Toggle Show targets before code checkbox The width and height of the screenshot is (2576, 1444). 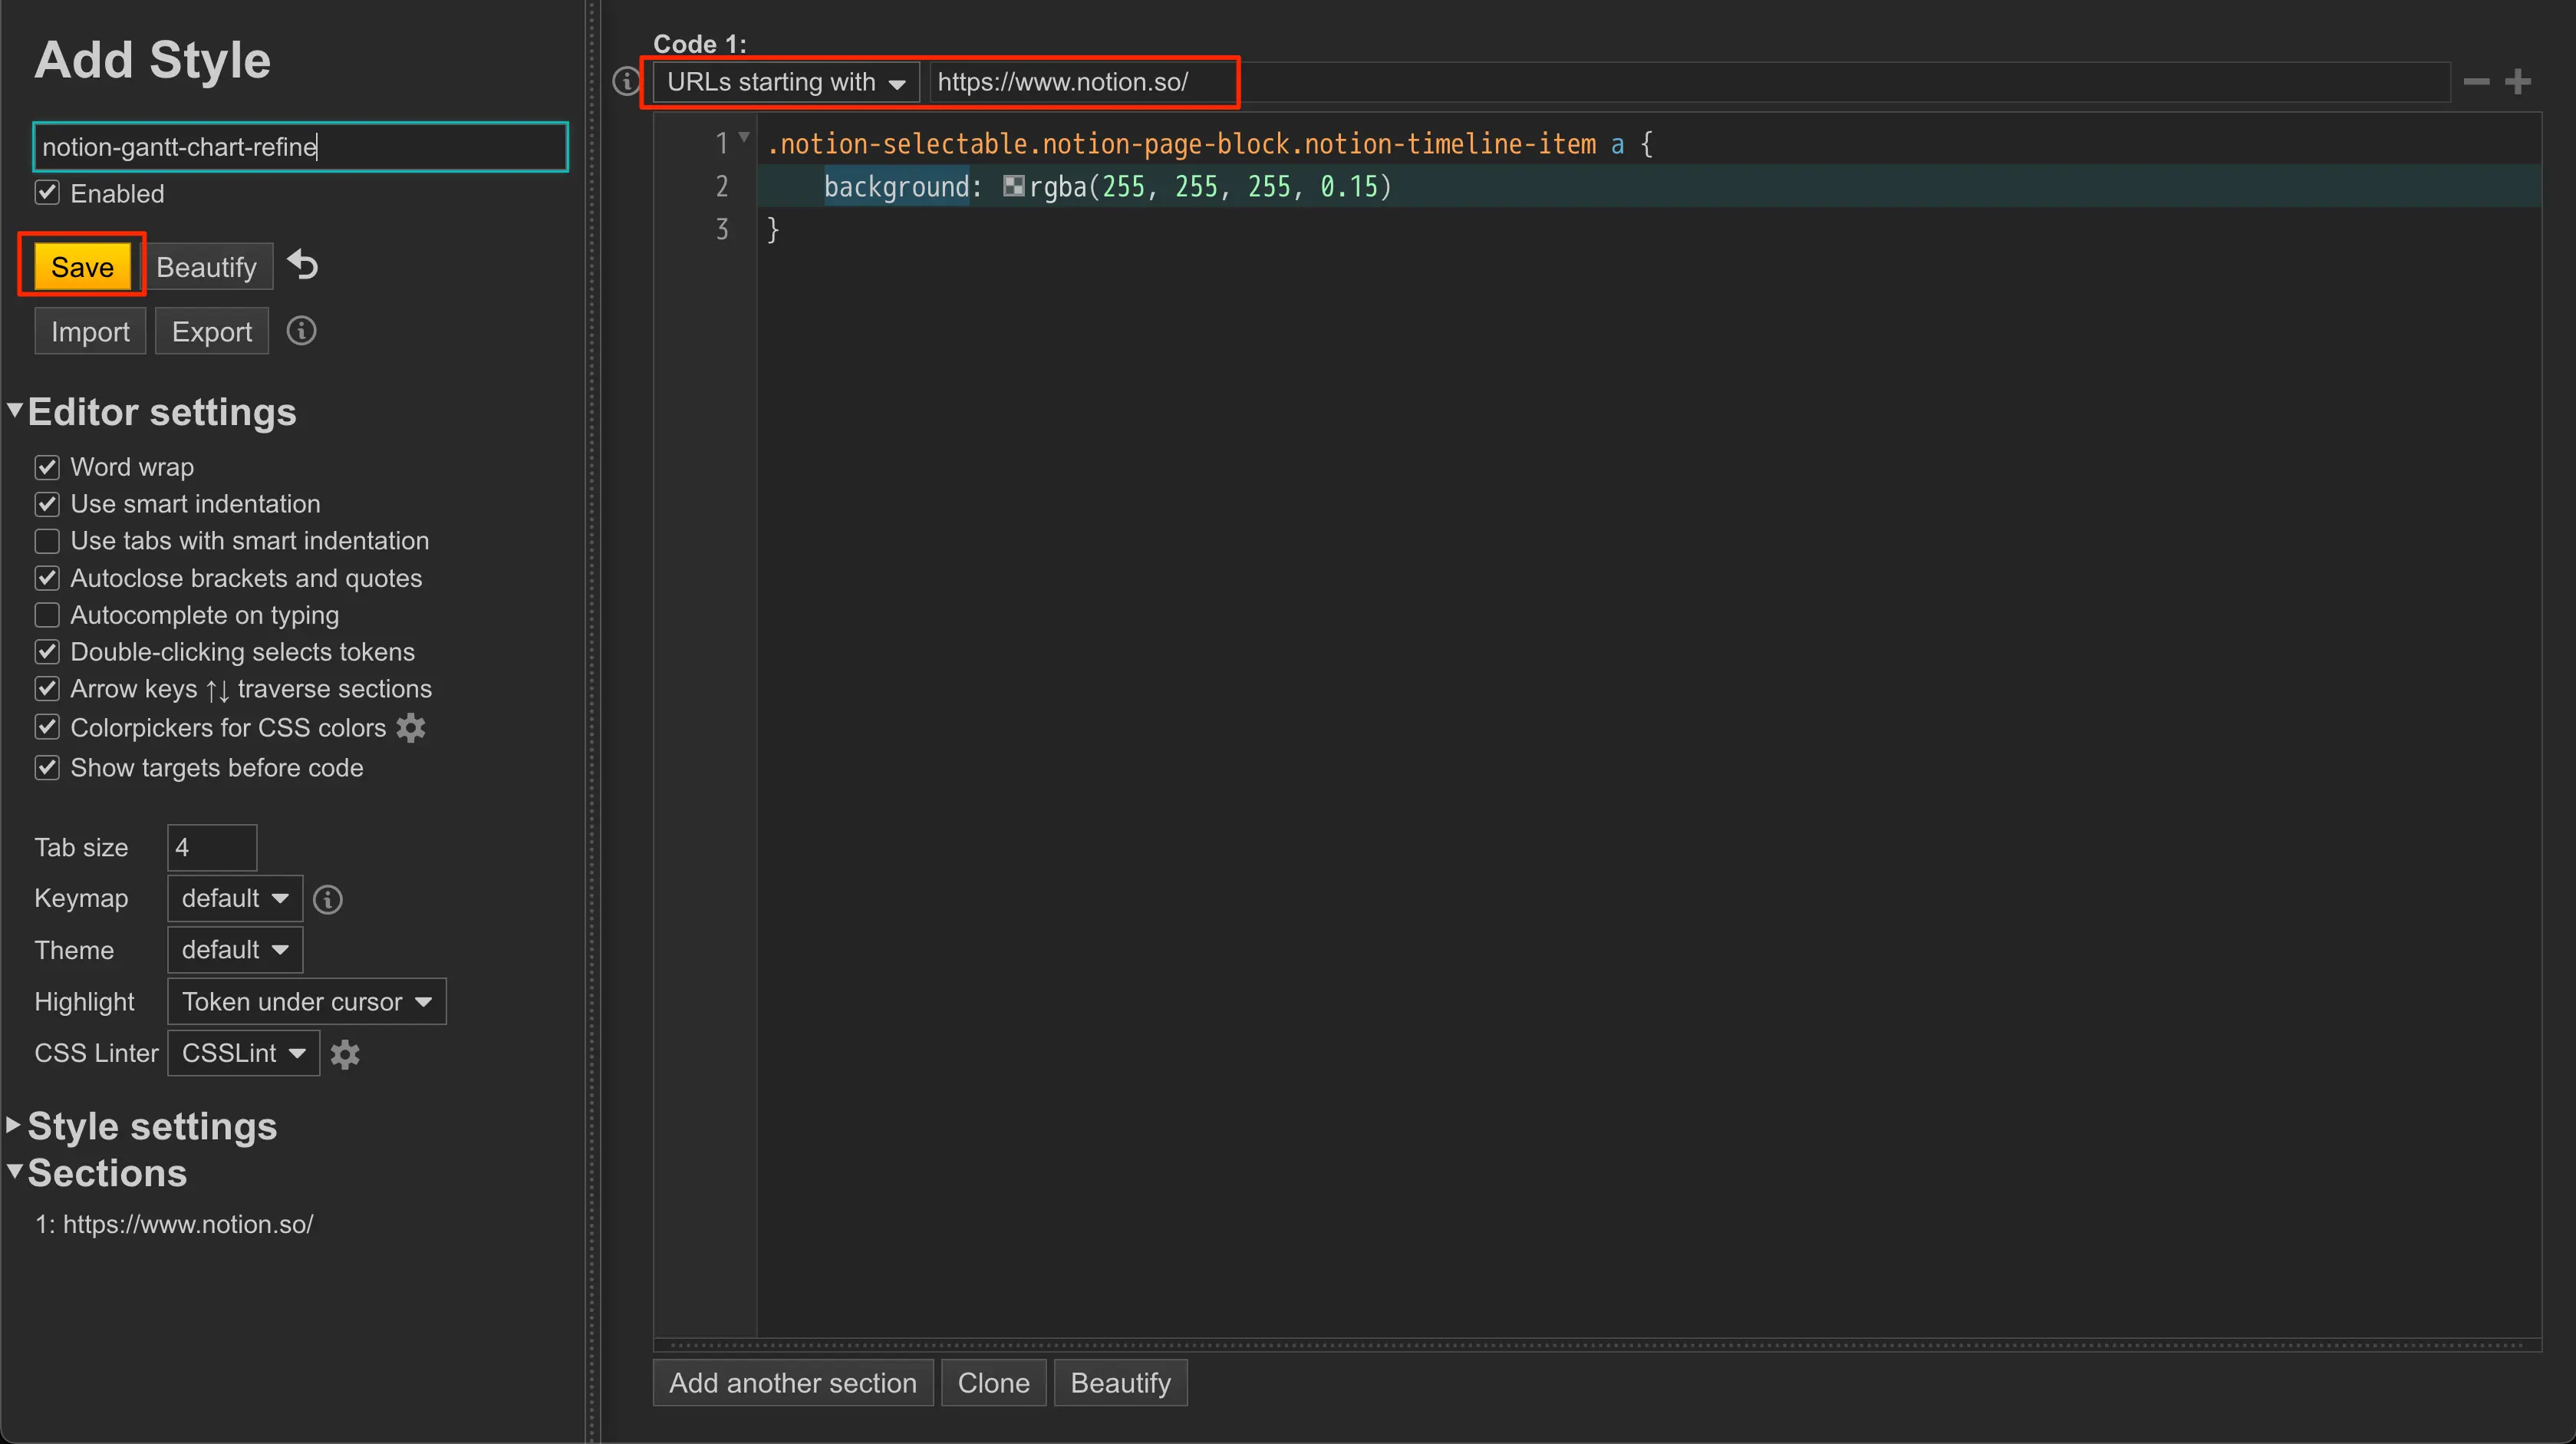[x=47, y=768]
